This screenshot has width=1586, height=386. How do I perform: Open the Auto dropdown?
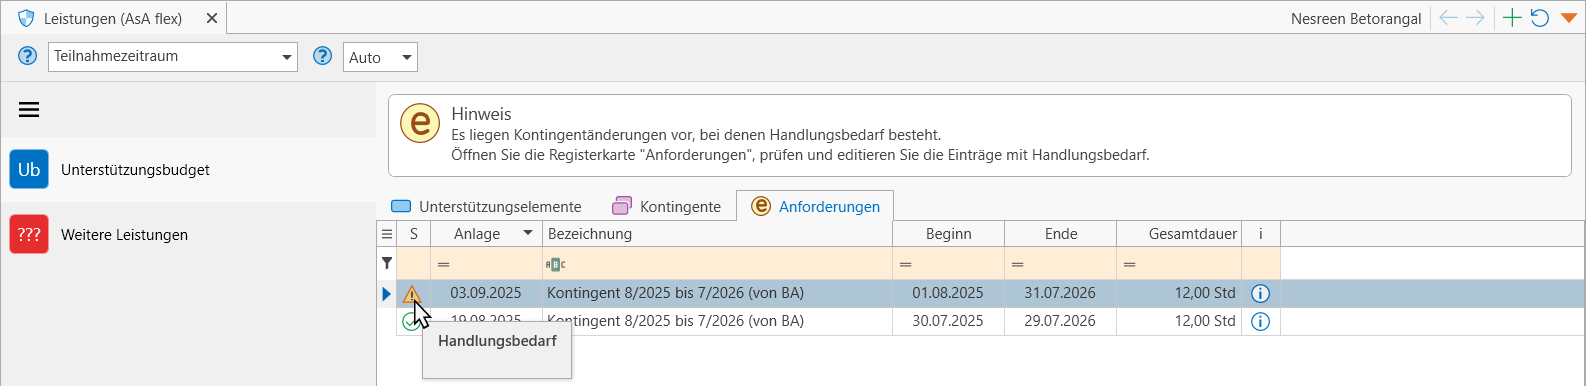[x=380, y=57]
